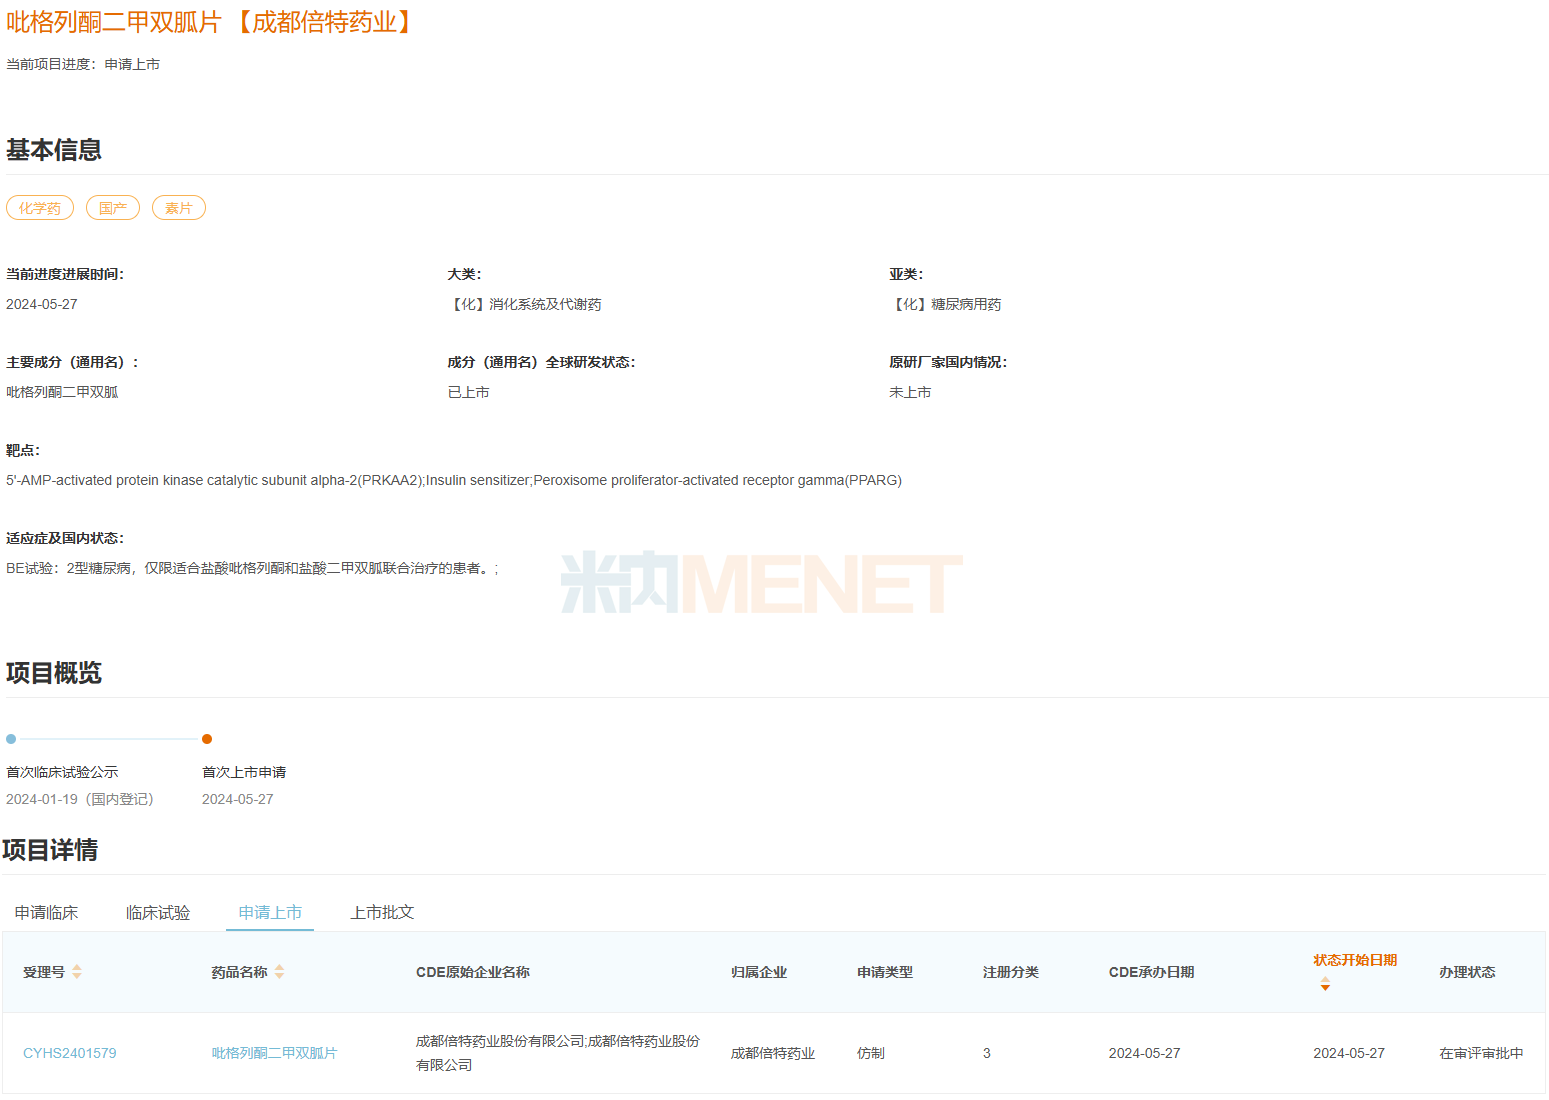The height and width of the screenshot is (1100, 1549).
Task: Open the 上市批文 tab
Action: click(382, 912)
